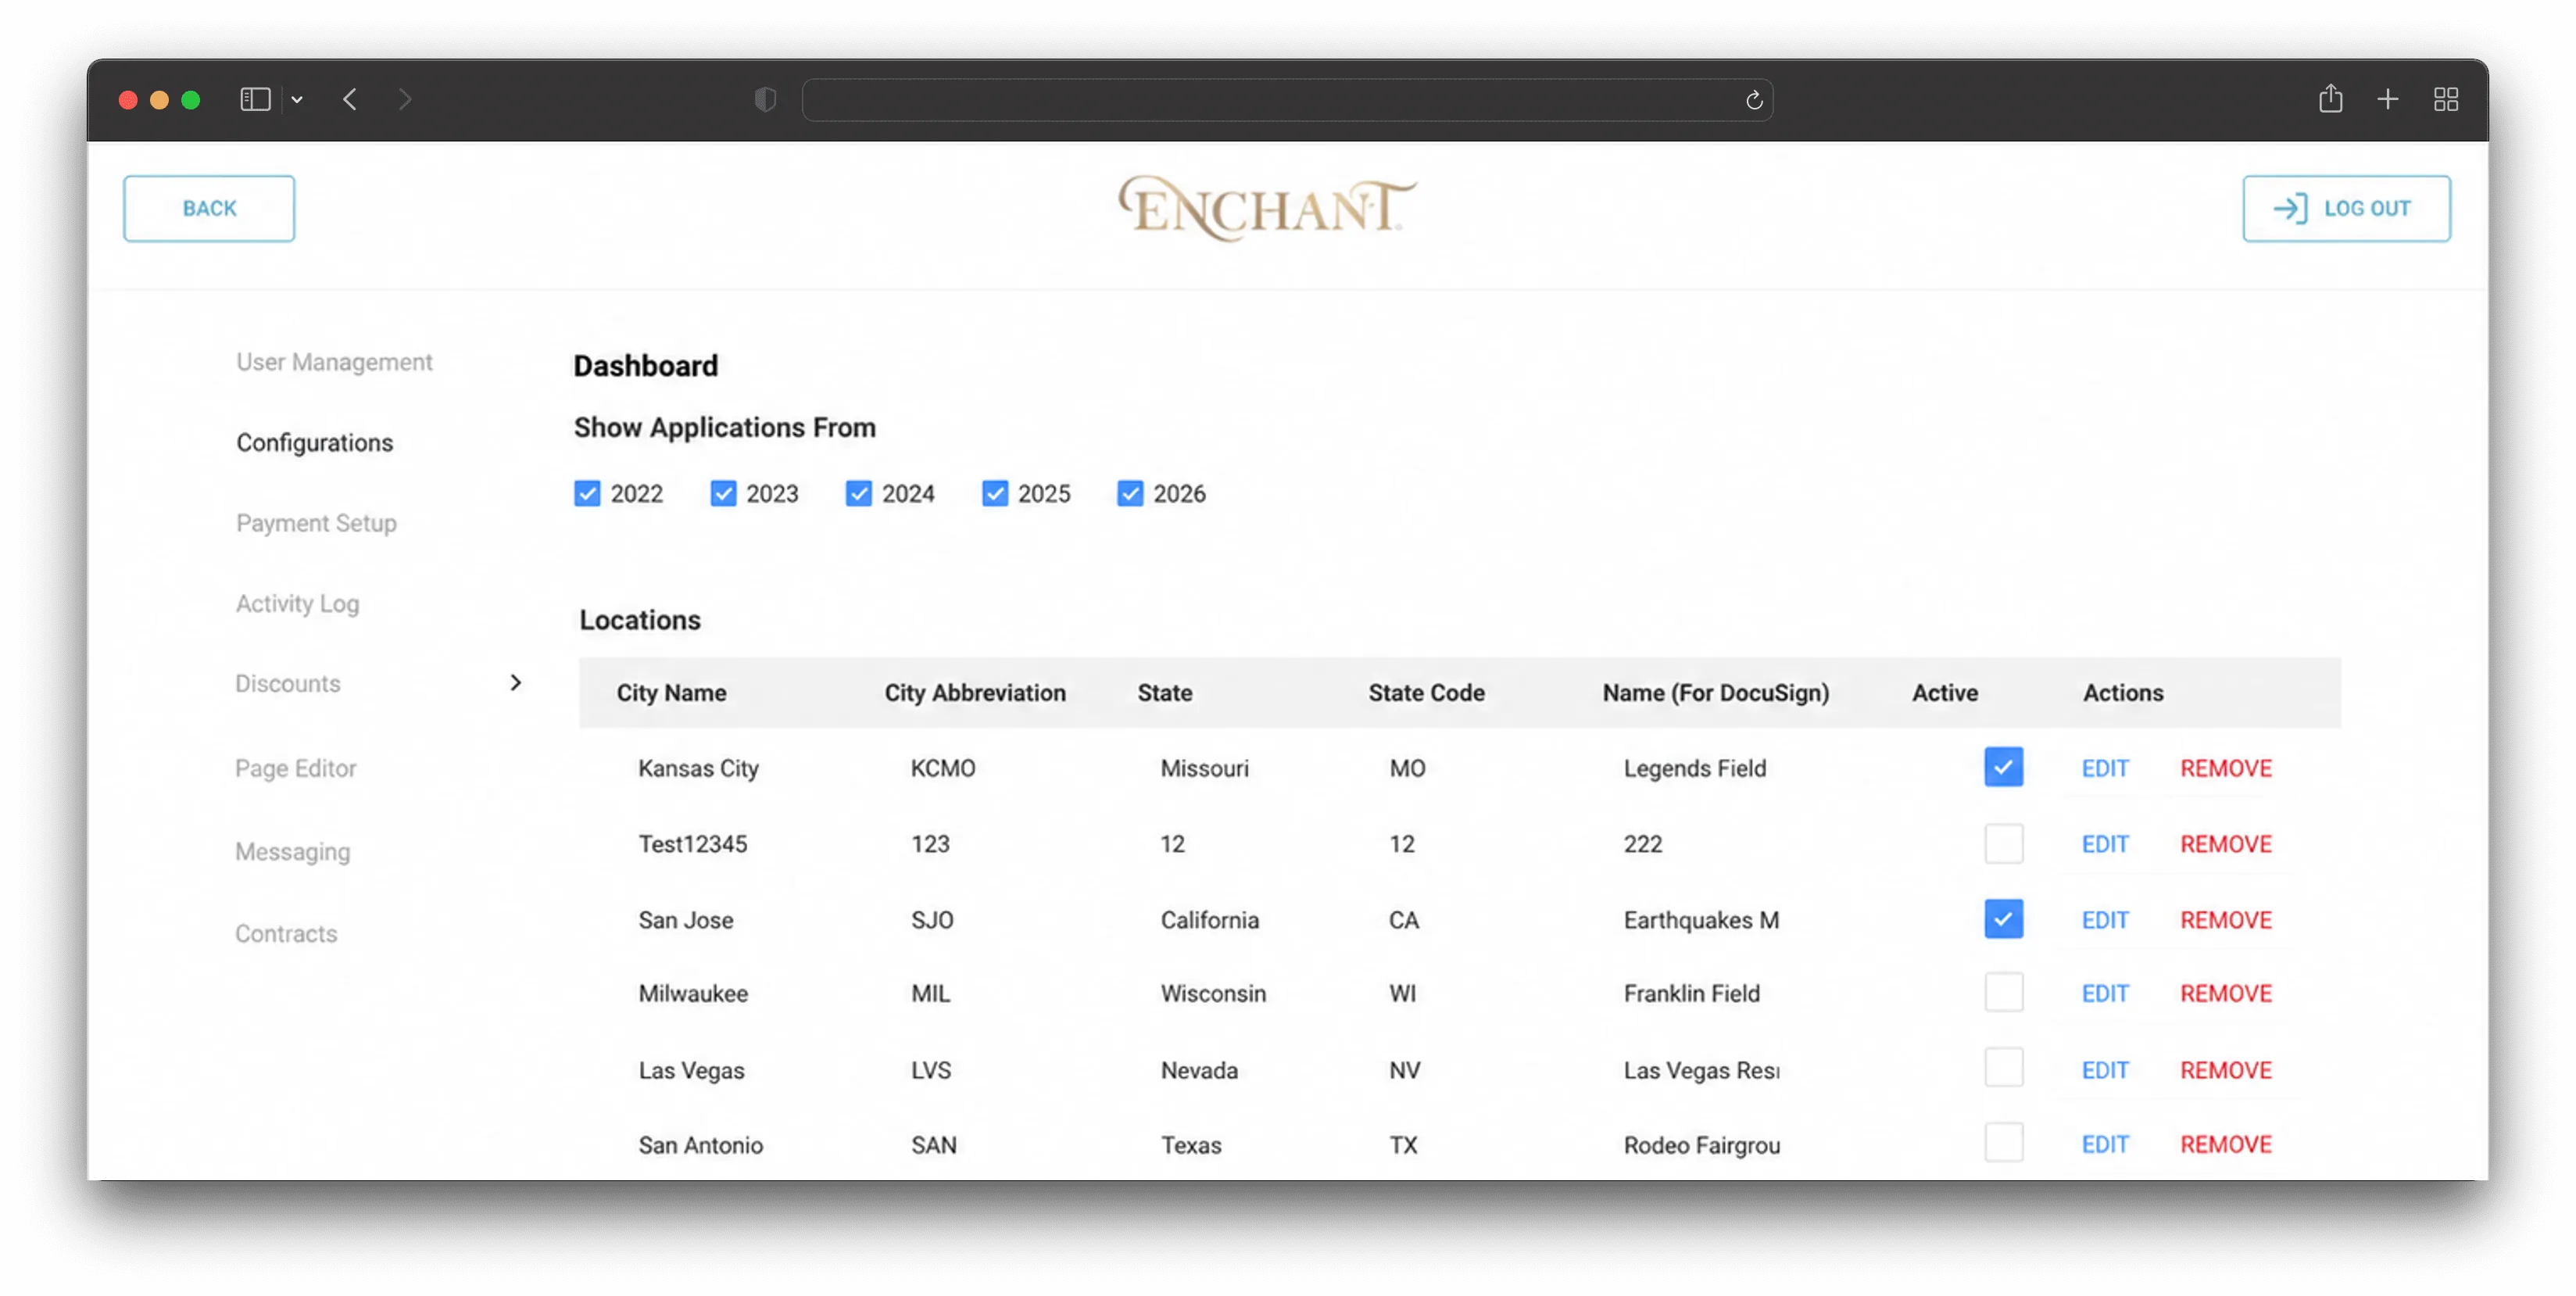Open Page Editor section
Screen dimensions: 2576x1296
pos(295,768)
